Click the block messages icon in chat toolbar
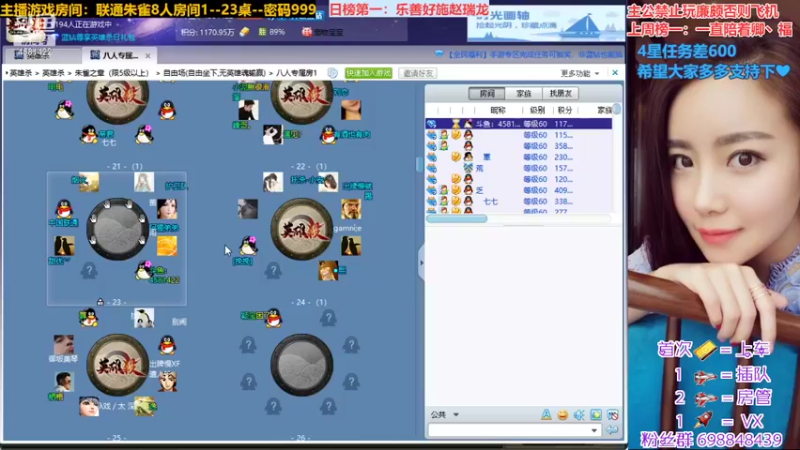 tap(613, 415)
